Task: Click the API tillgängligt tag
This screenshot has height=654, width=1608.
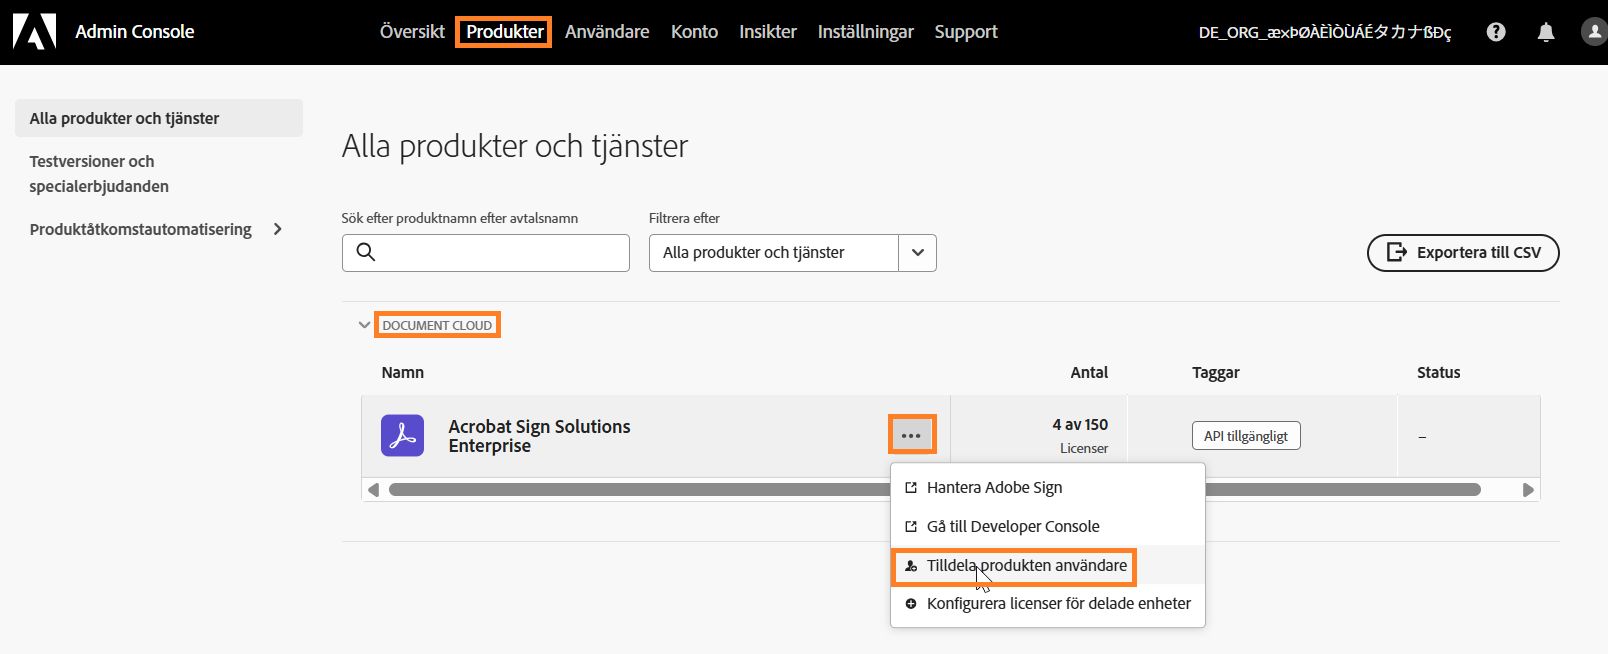Action: point(1246,436)
